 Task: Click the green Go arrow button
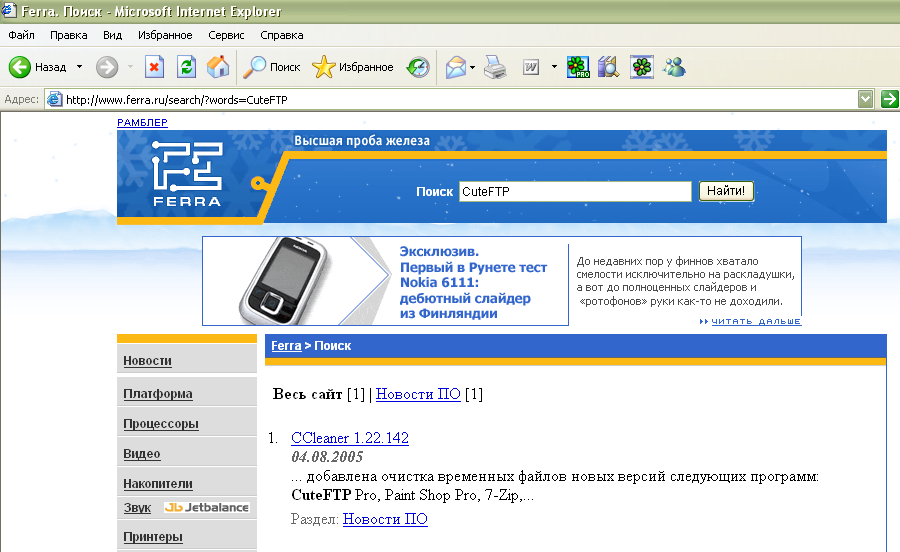tap(890, 99)
